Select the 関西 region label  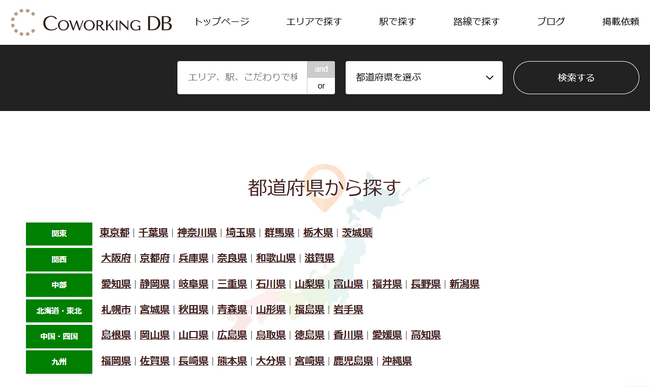tap(59, 259)
